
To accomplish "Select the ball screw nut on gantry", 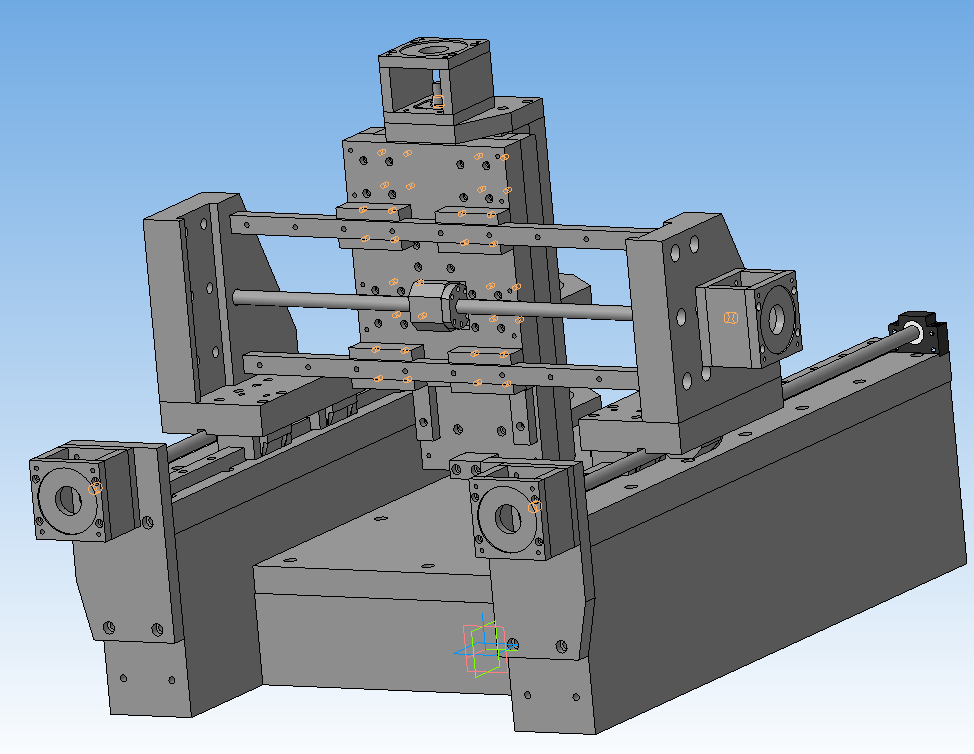I will click(x=439, y=305).
